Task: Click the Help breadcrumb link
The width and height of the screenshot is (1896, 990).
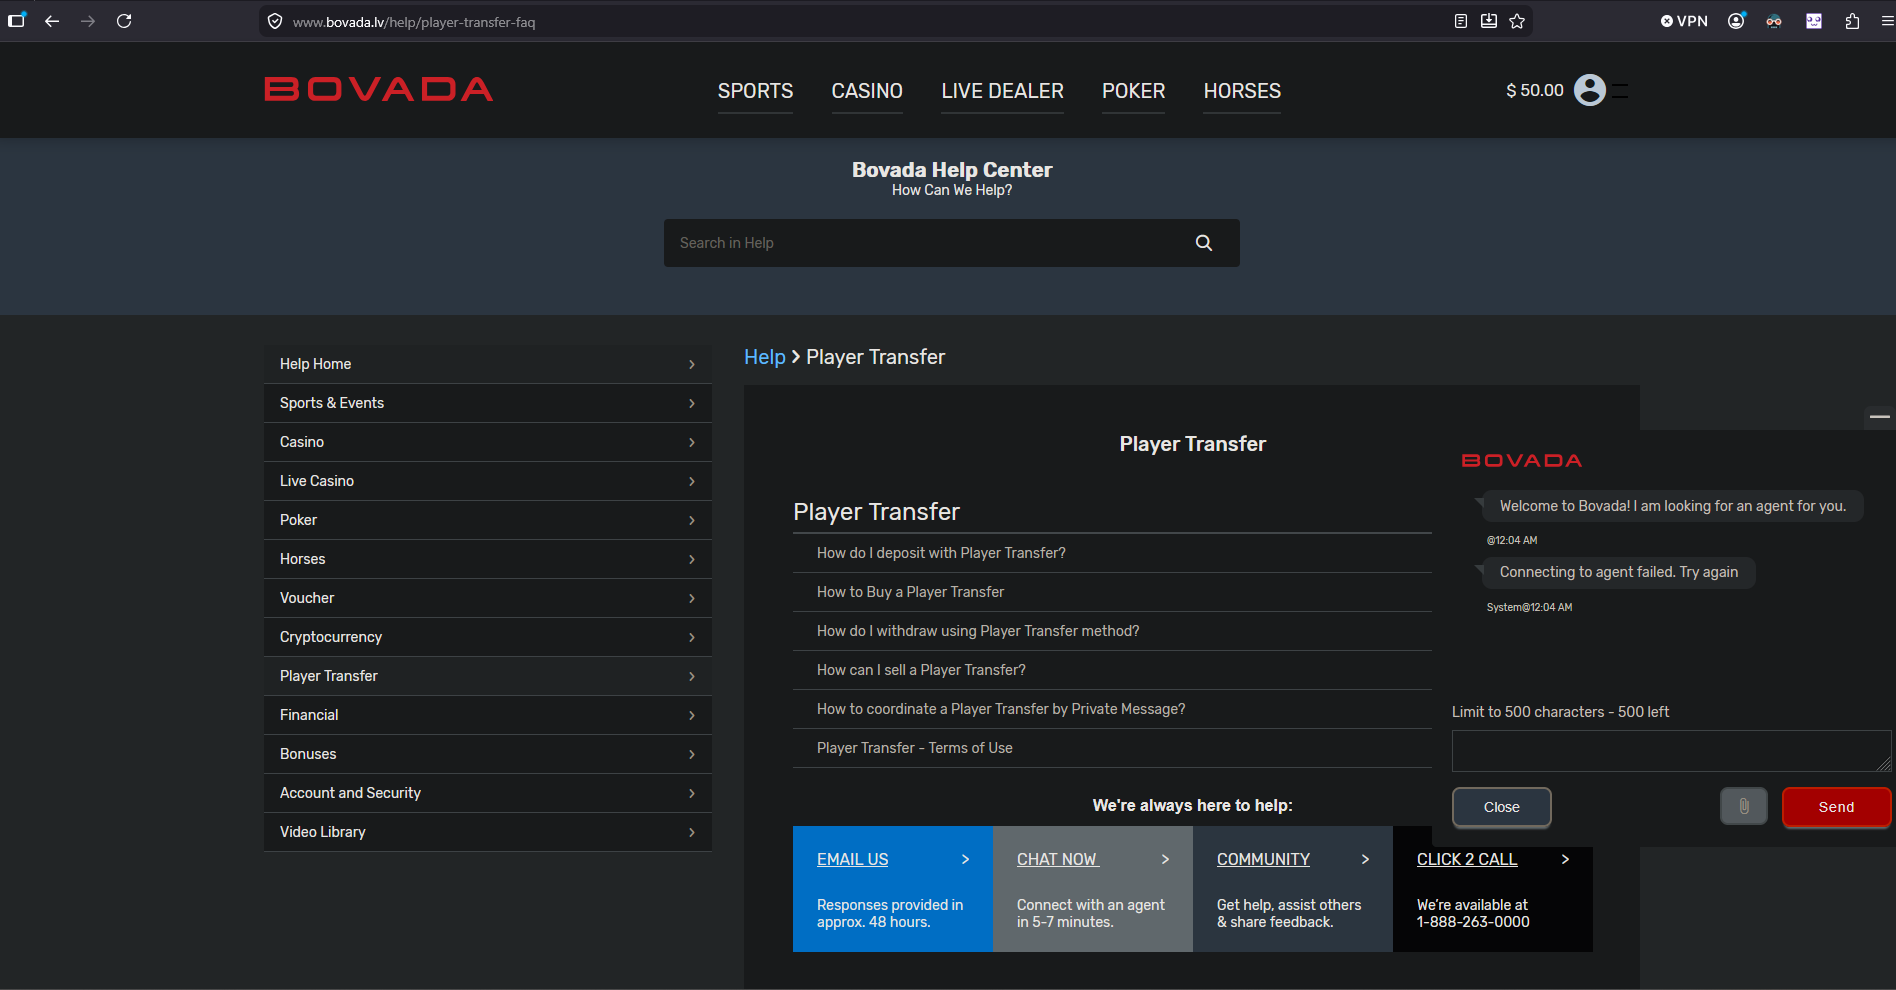Action: (765, 357)
